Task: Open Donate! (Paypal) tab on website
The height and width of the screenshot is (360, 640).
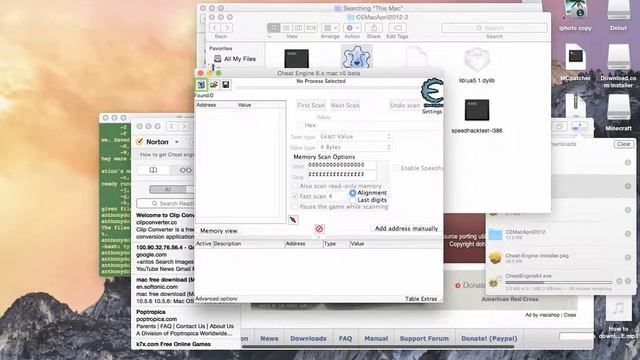Action: 489,338
